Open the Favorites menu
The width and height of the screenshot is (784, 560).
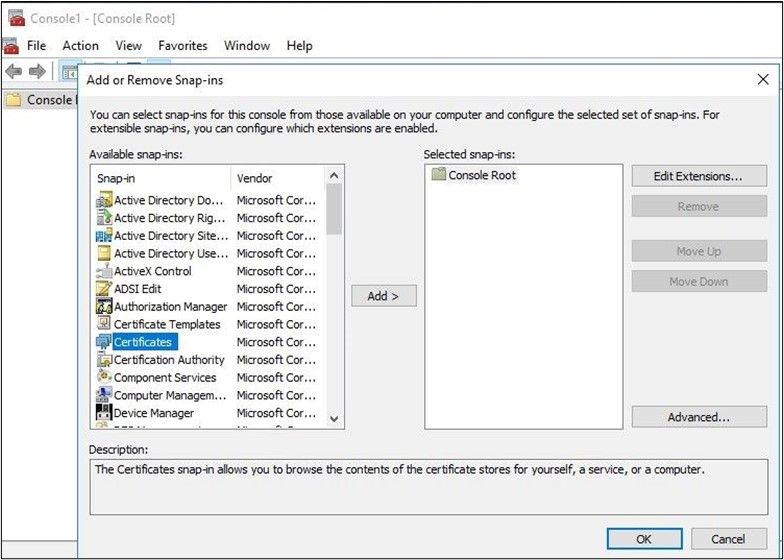(x=183, y=45)
